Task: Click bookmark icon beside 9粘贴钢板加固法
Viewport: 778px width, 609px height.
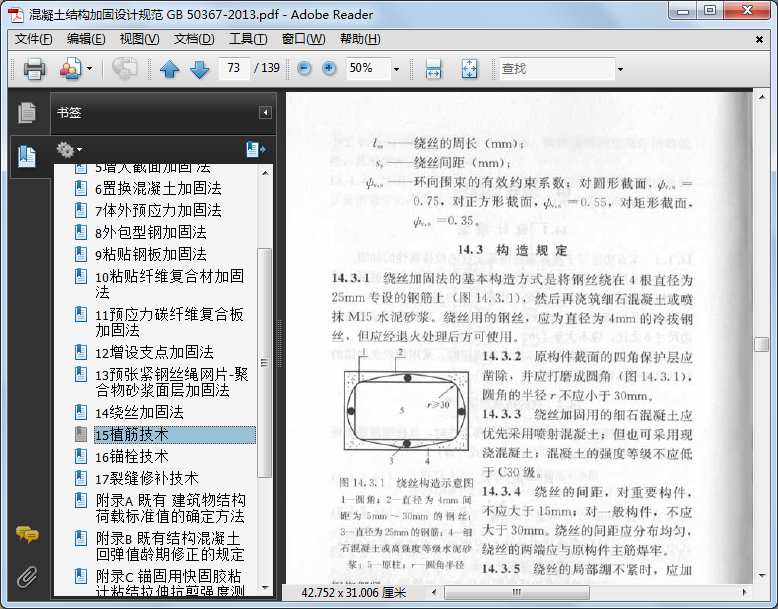Action: (x=81, y=254)
